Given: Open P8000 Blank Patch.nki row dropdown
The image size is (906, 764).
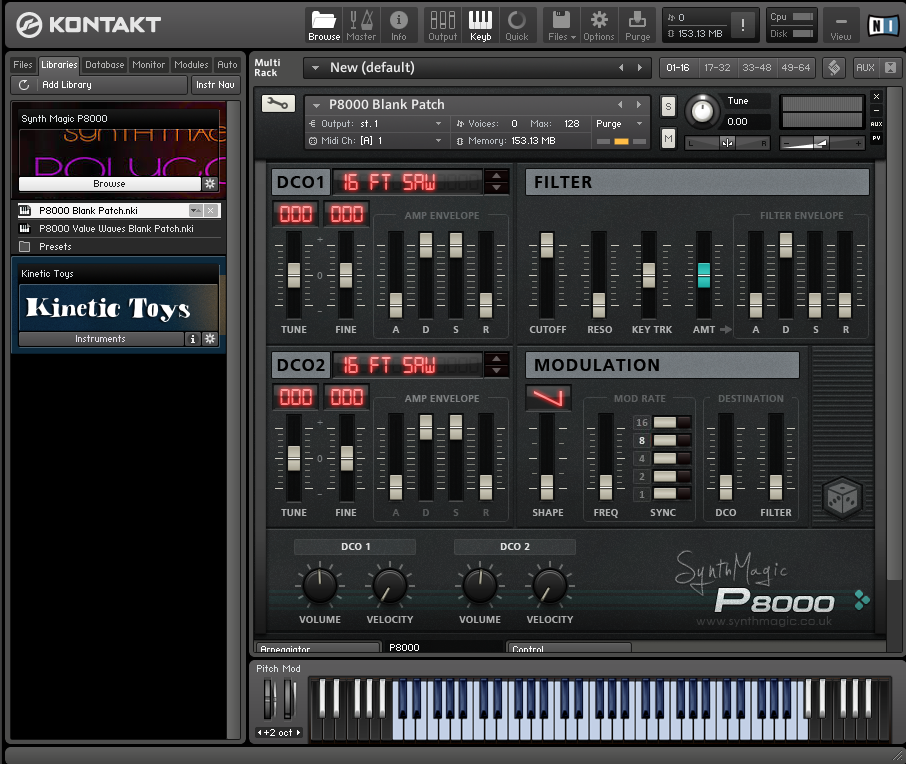Looking at the screenshot, I should click(195, 210).
